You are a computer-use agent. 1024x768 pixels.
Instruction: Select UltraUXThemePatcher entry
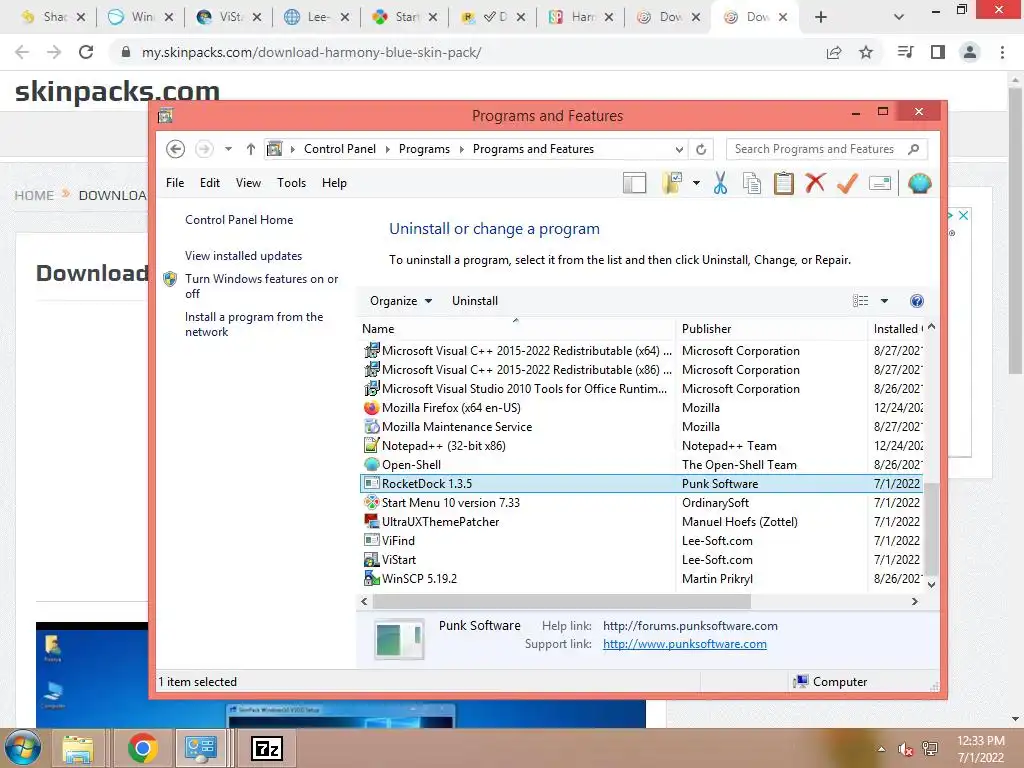tap(640, 522)
